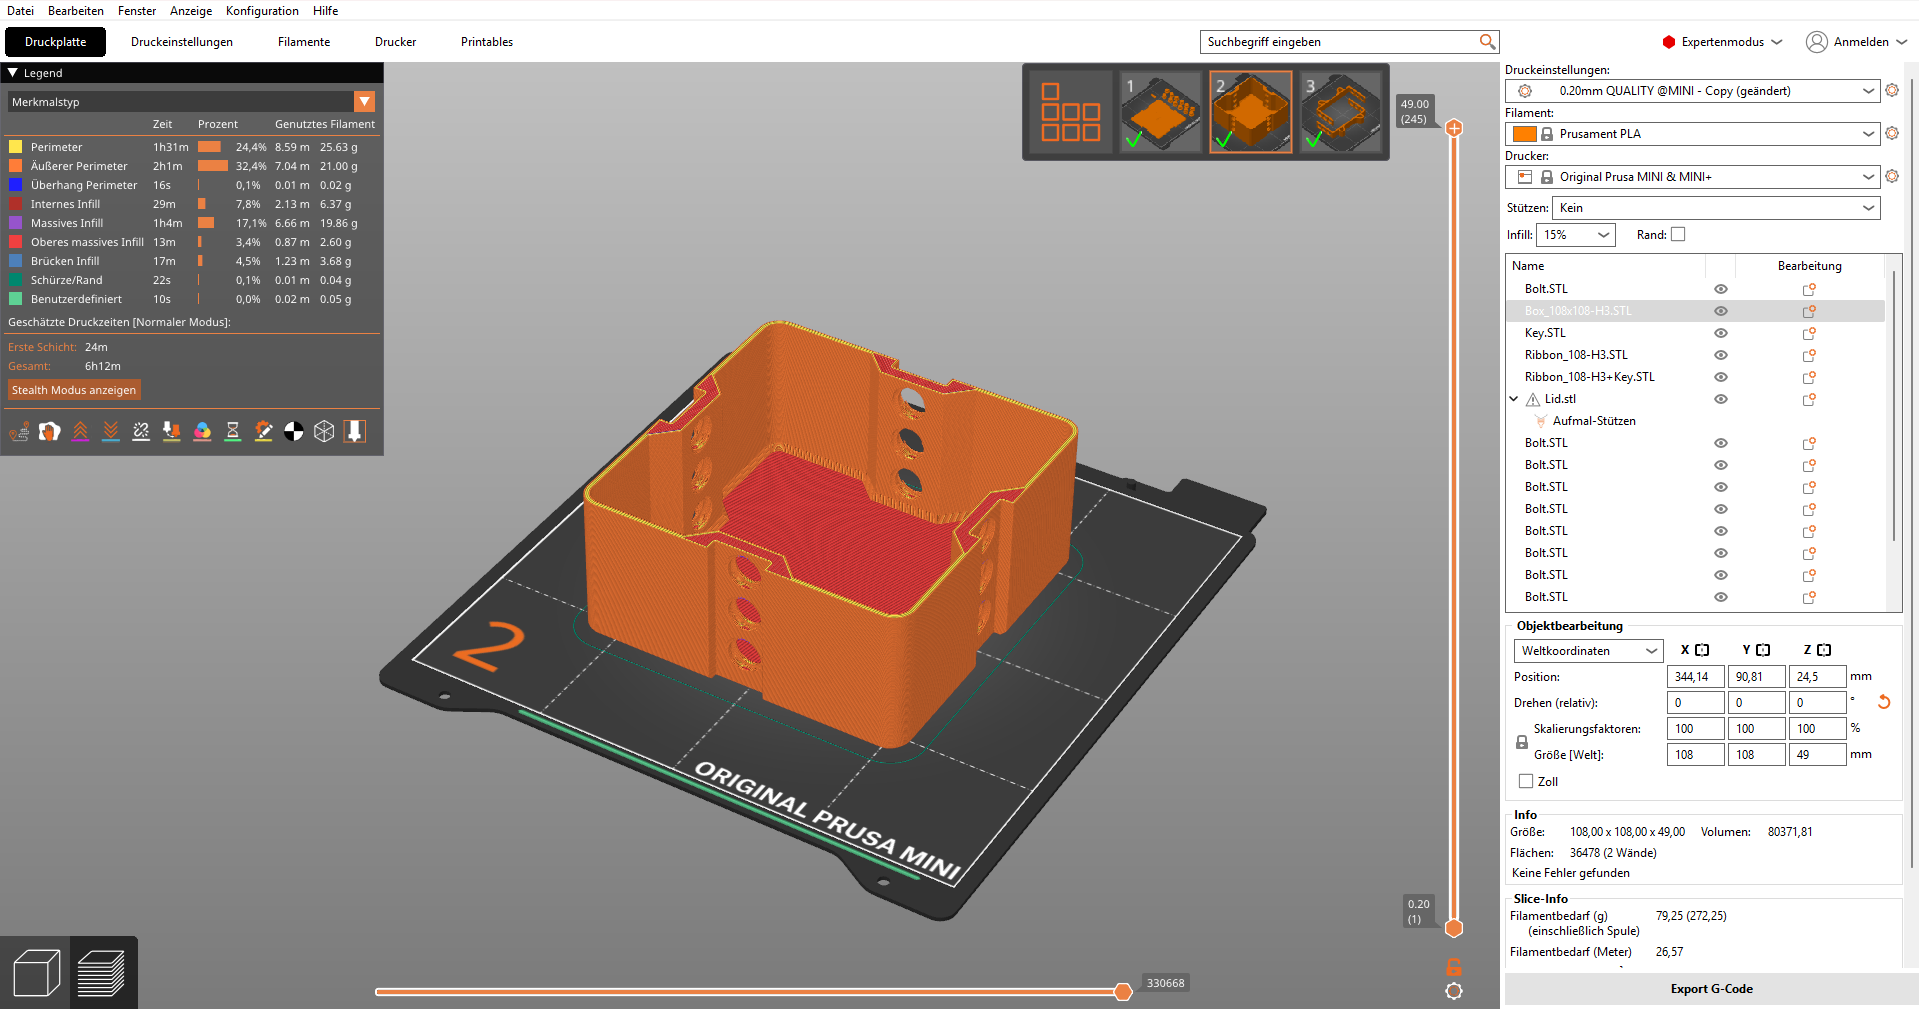The height and width of the screenshot is (1009, 1919).
Task: Open the Konfiguration menu
Action: (262, 11)
